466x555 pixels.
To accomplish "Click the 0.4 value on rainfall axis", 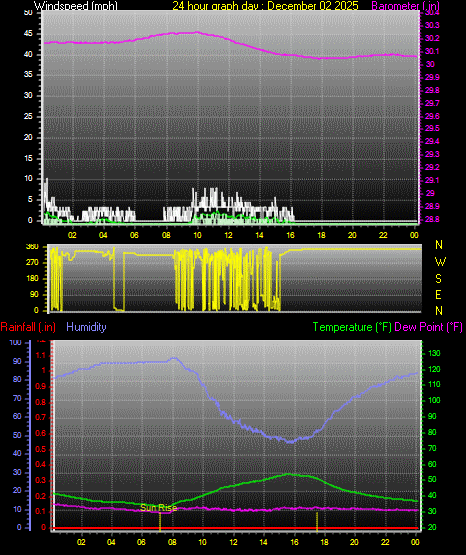I will point(41,464).
